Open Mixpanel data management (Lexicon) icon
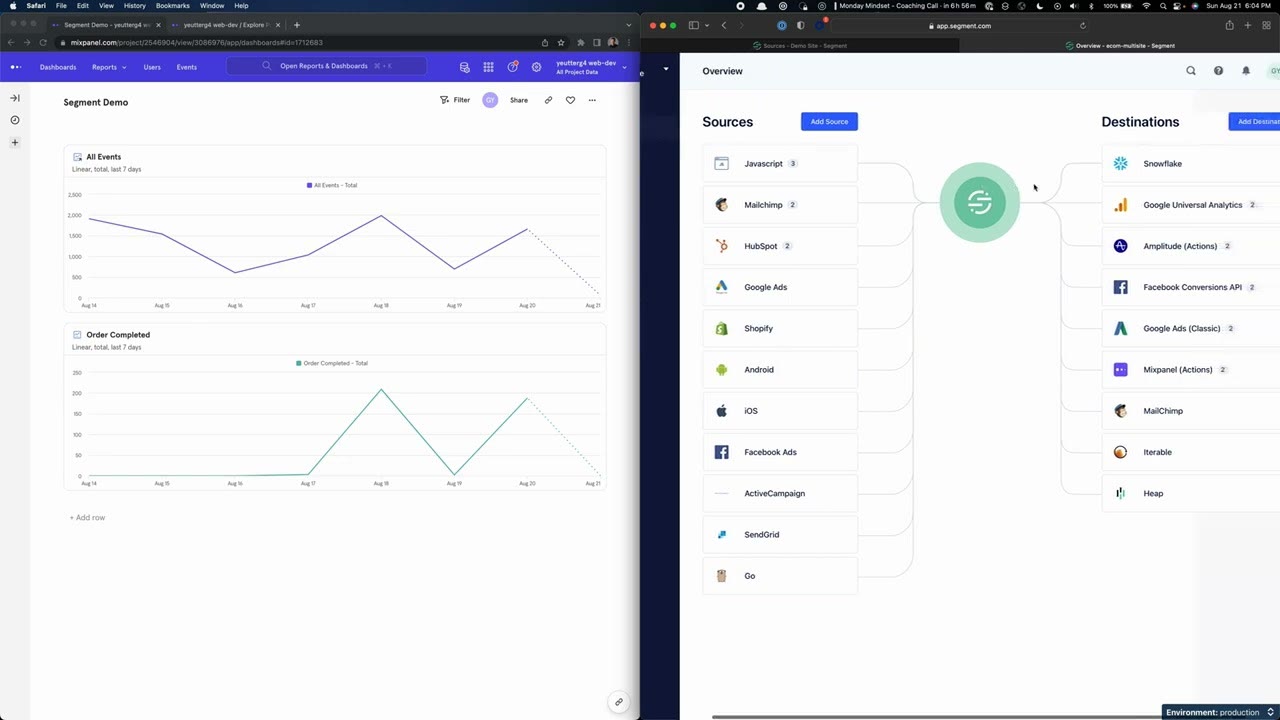 [x=464, y=67]
